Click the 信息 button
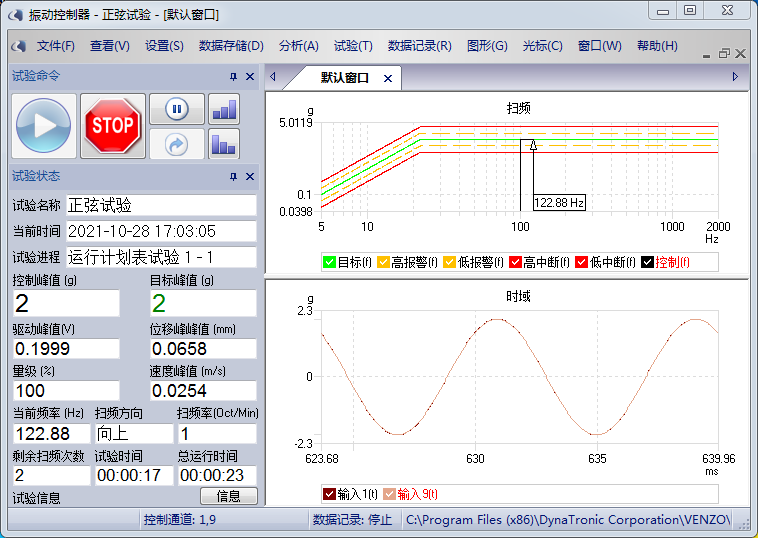Screen dimensions: 758x538 point(229,496)
